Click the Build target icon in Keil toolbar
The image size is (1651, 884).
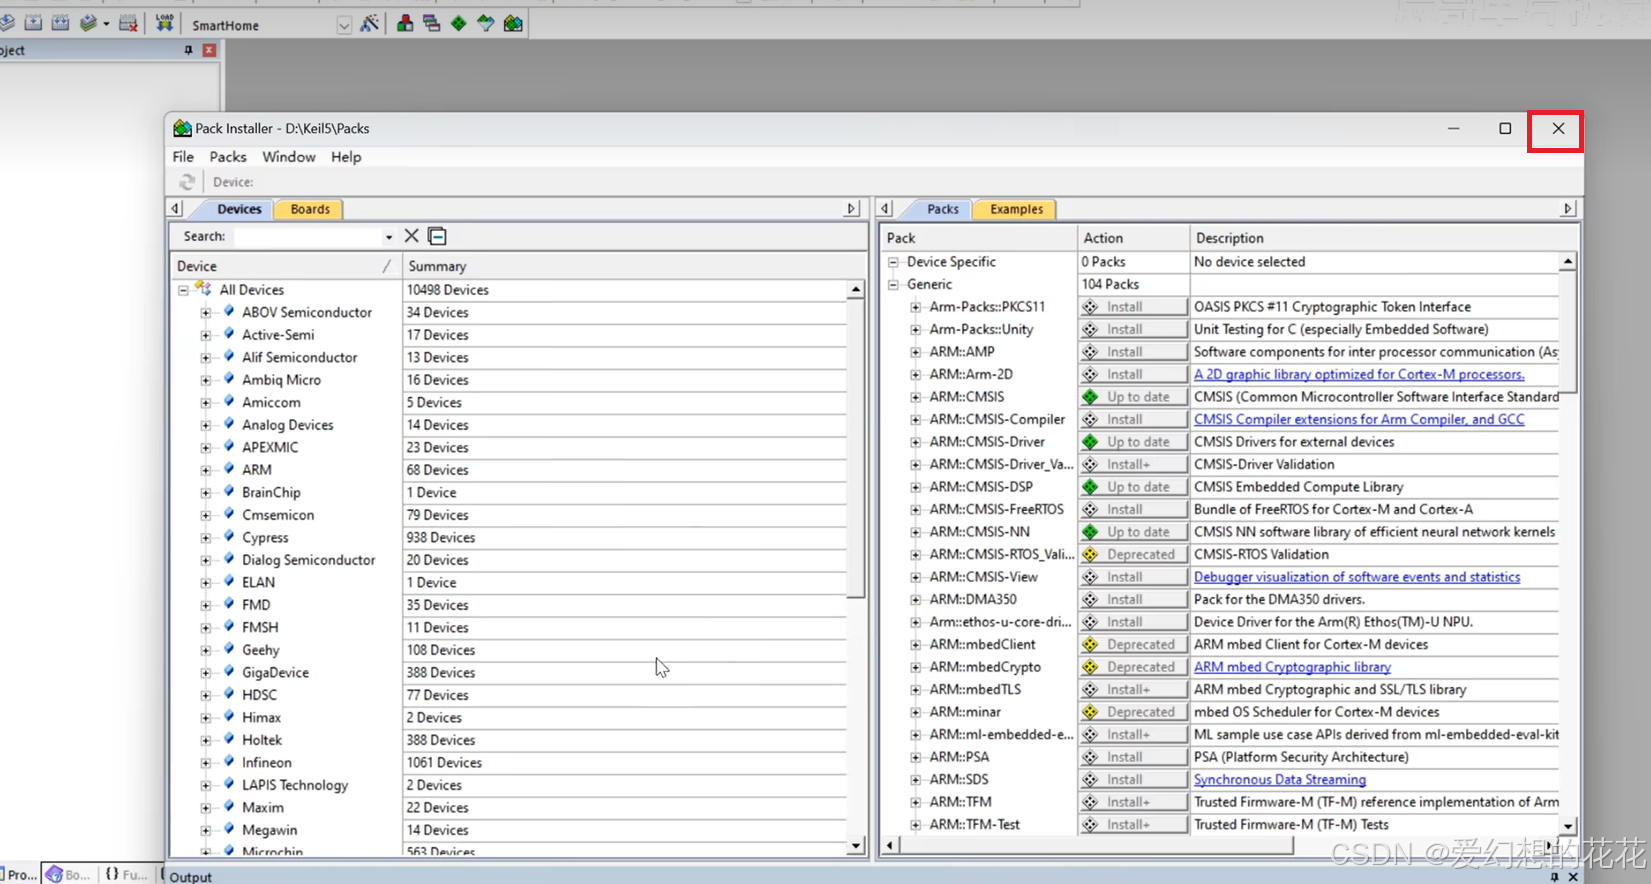tap(33, 23)
